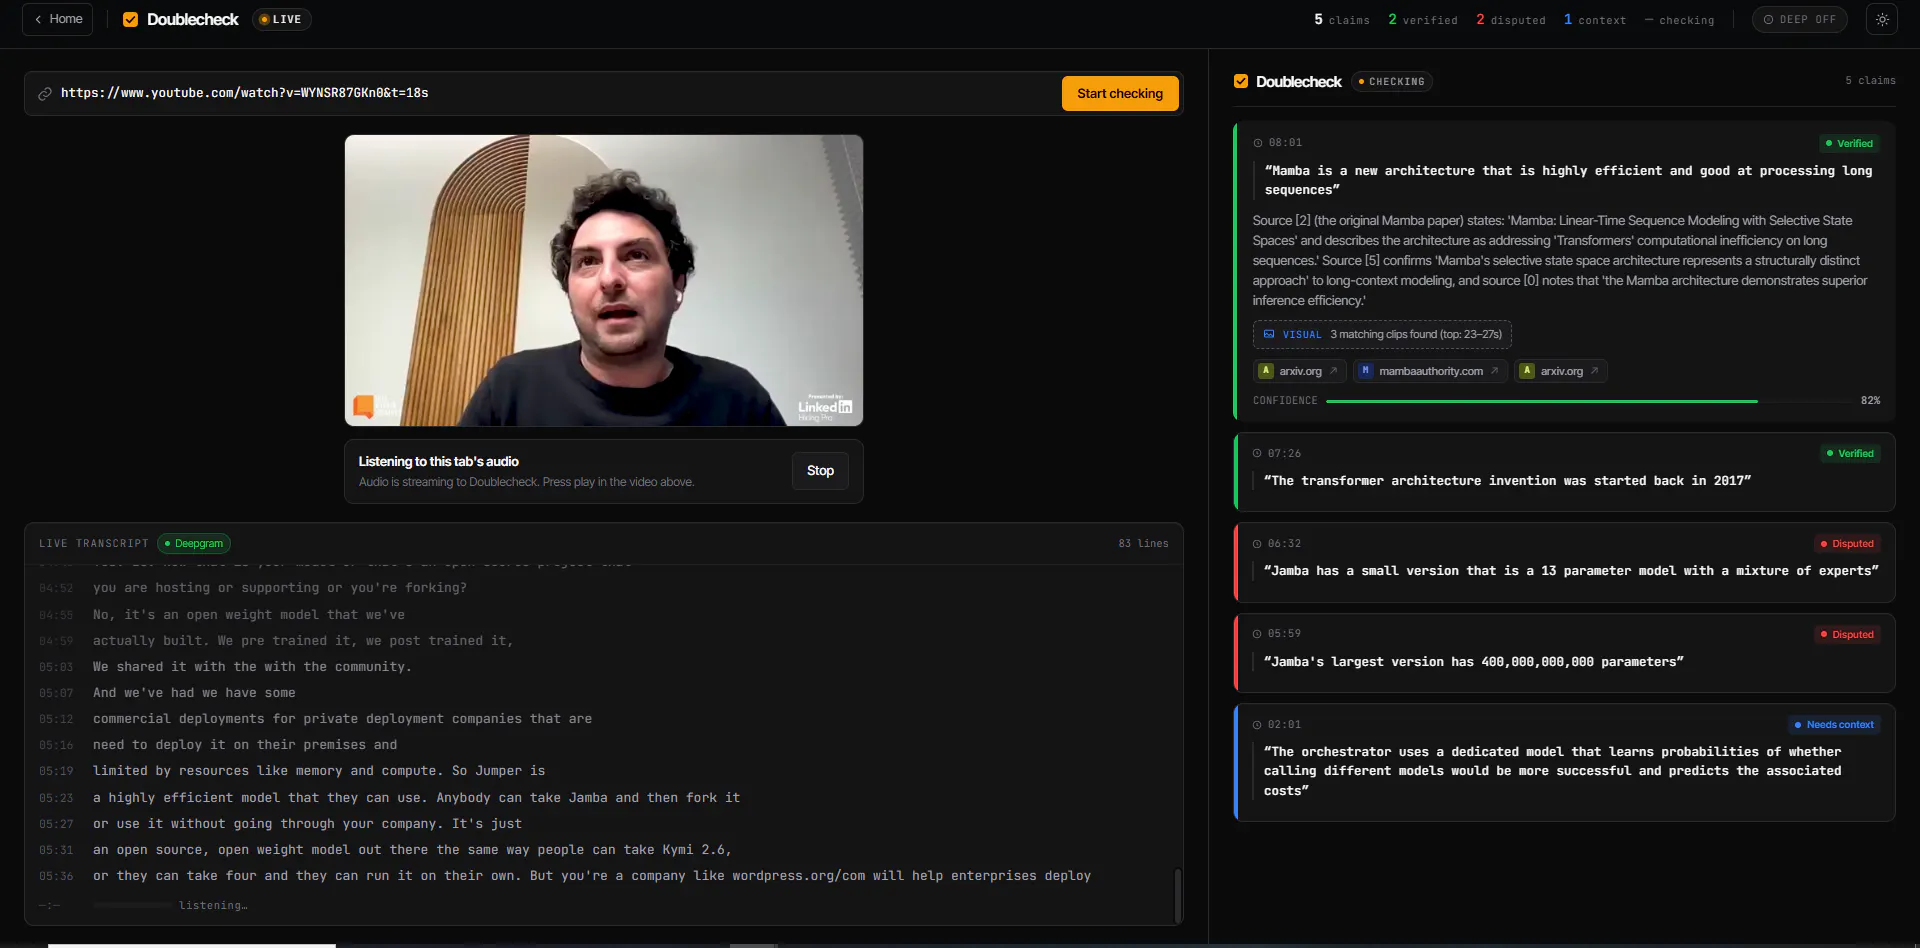The height and width of the screenshot is (948, 1920).
Task: Click the LIVE TRANSCRIPT heading
Action: point(94,544)
